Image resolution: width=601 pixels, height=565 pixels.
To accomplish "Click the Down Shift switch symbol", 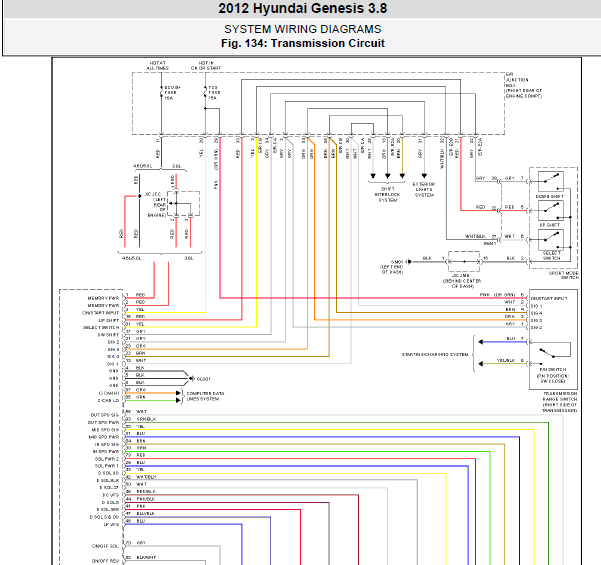I will tap(551, 182).
